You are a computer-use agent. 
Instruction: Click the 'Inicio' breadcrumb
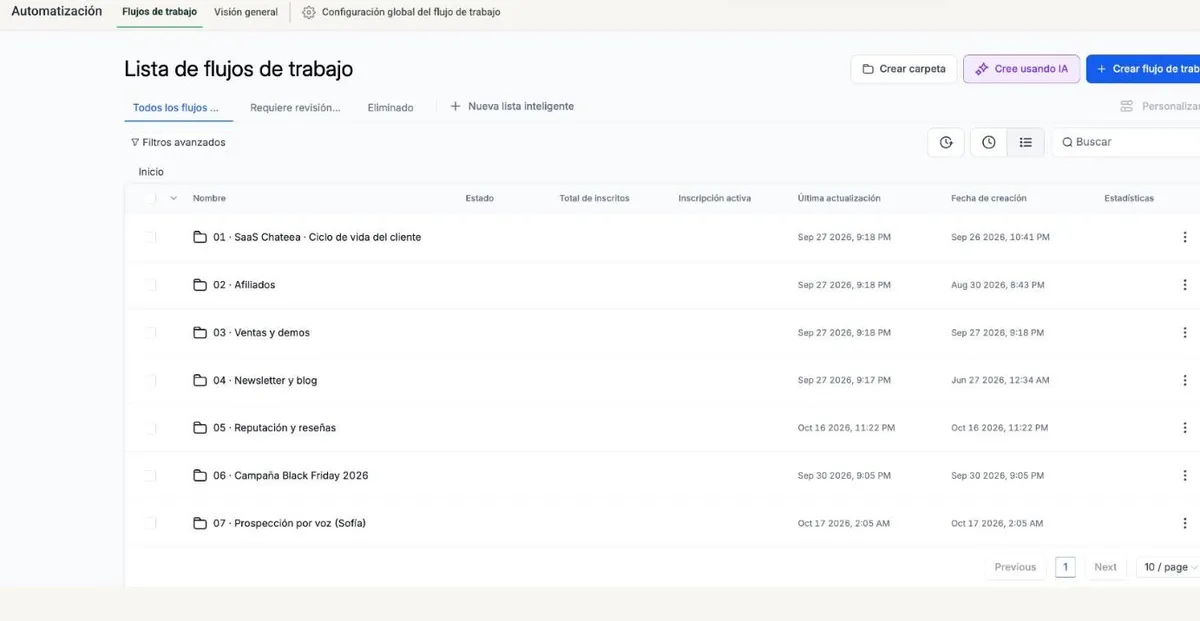(151, 172)
